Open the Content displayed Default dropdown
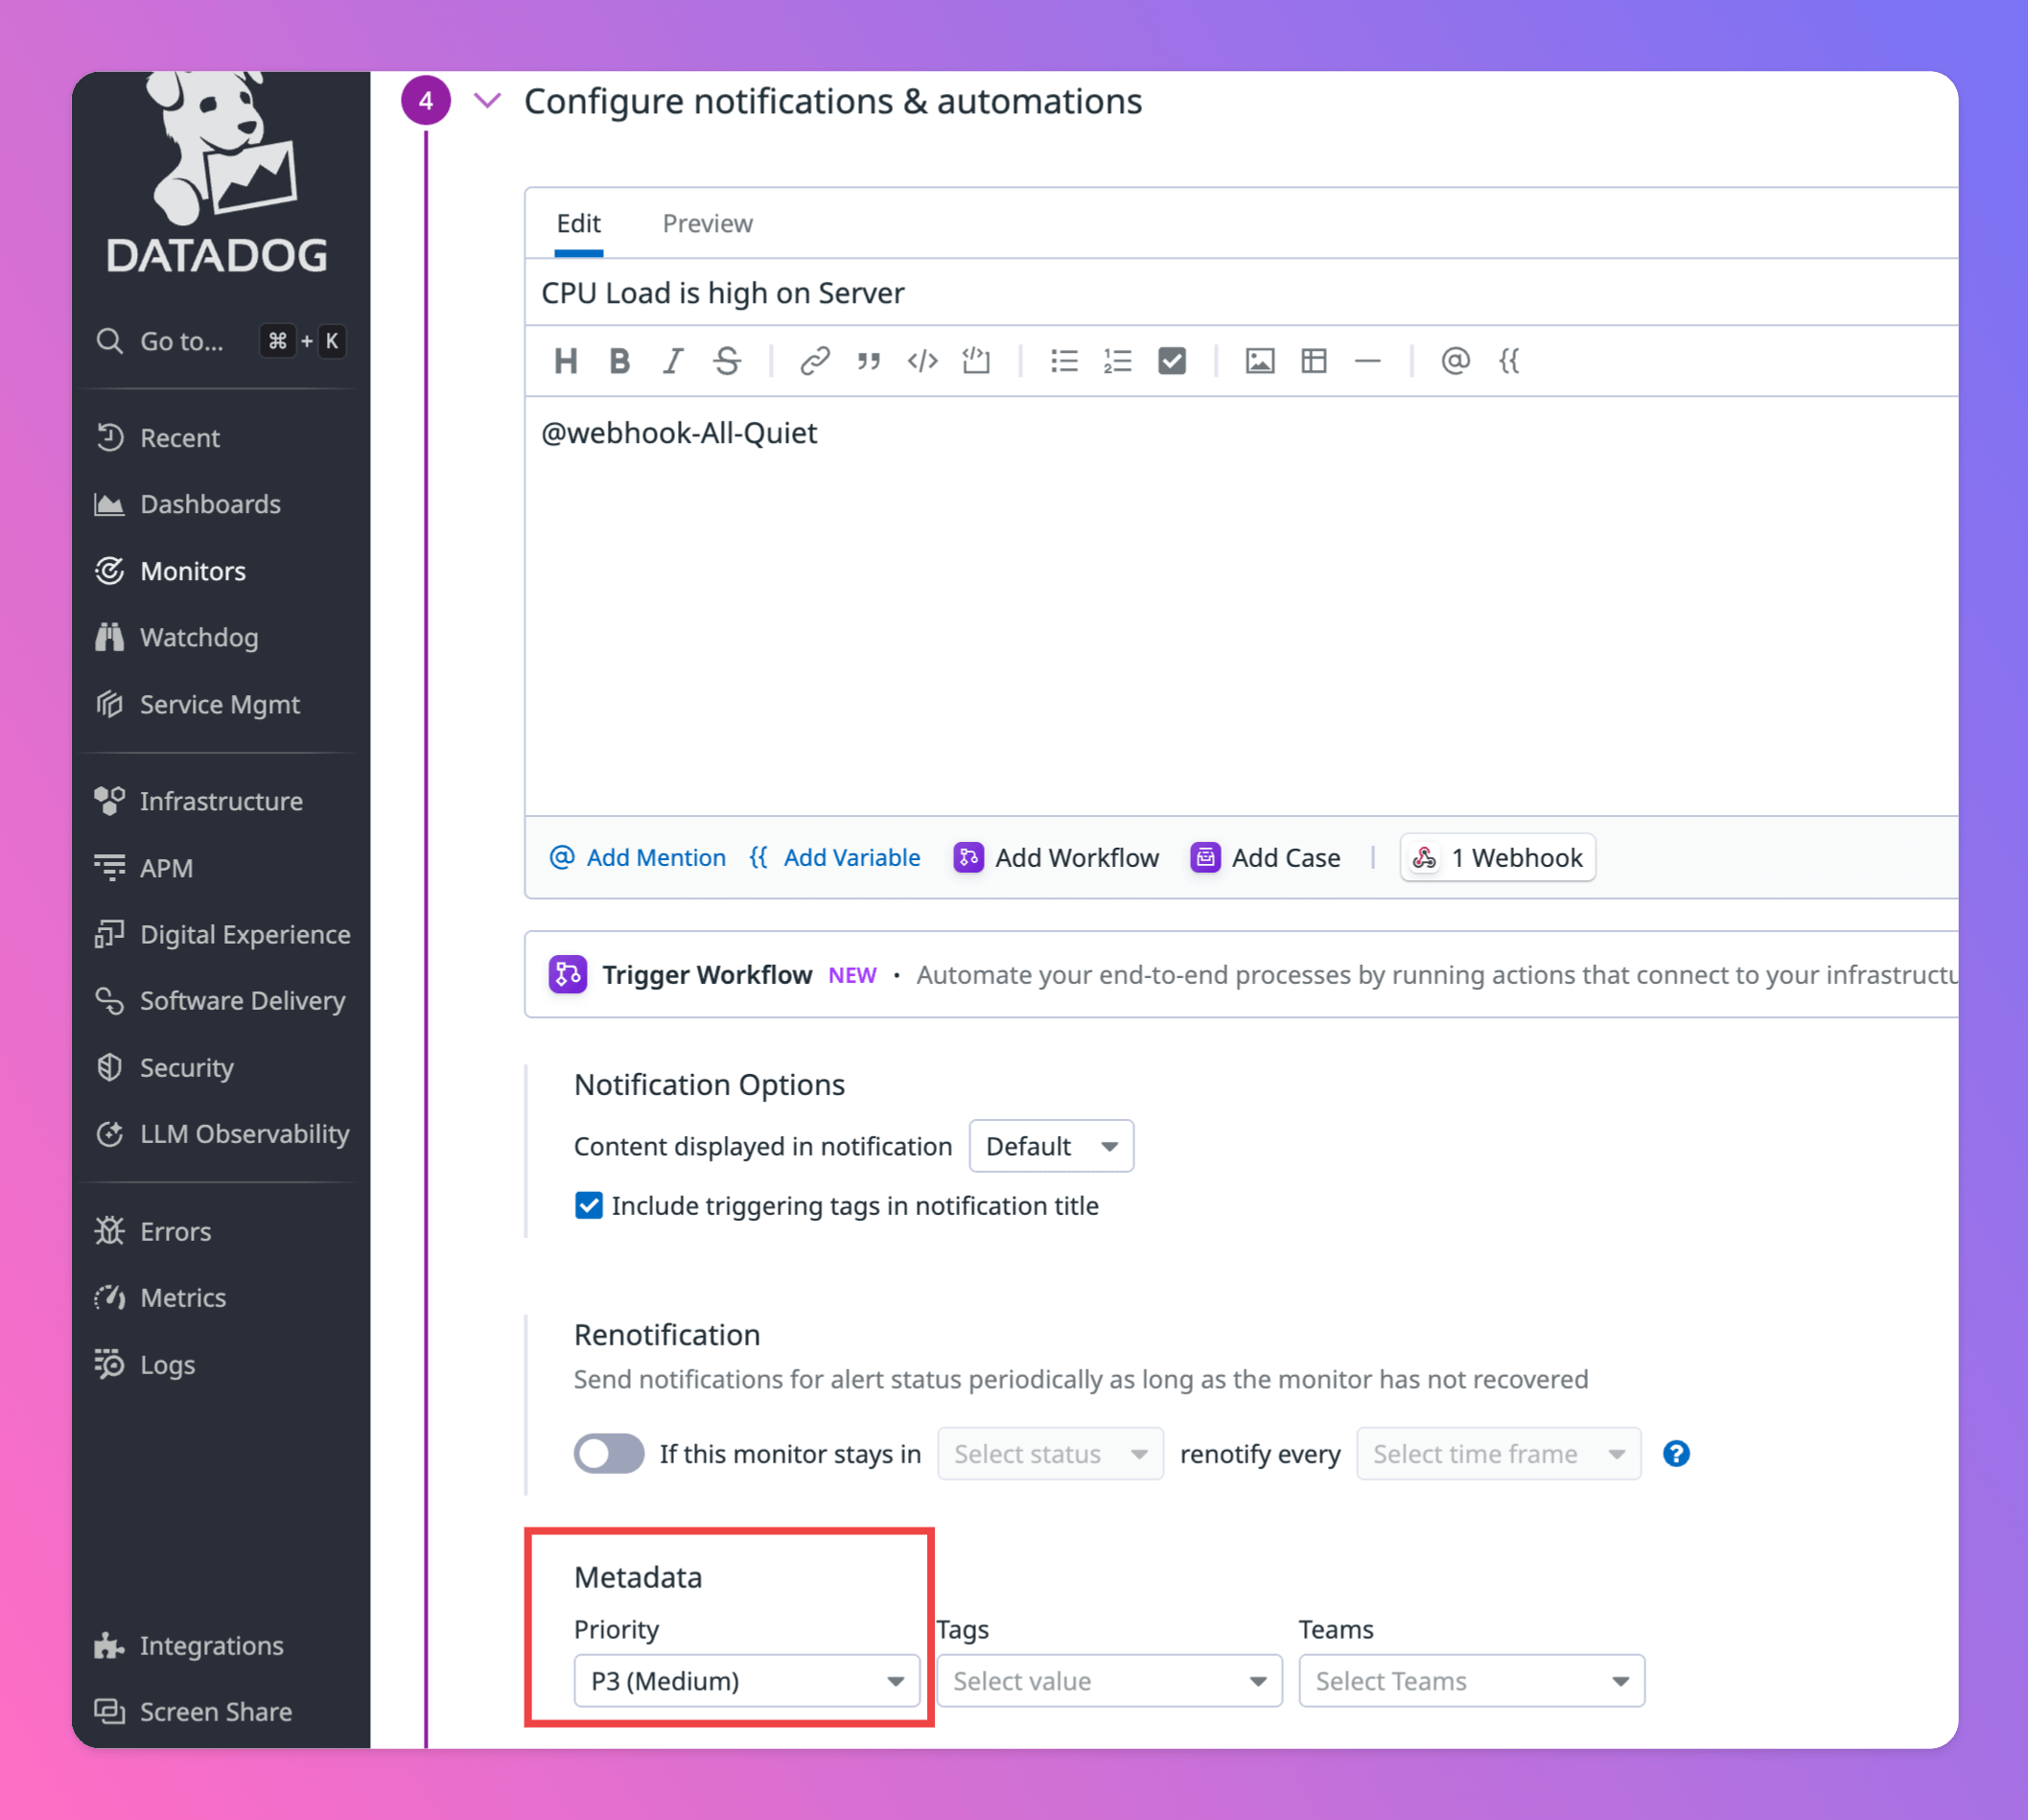The image size is (2028, 1820). [1050, 1146]
